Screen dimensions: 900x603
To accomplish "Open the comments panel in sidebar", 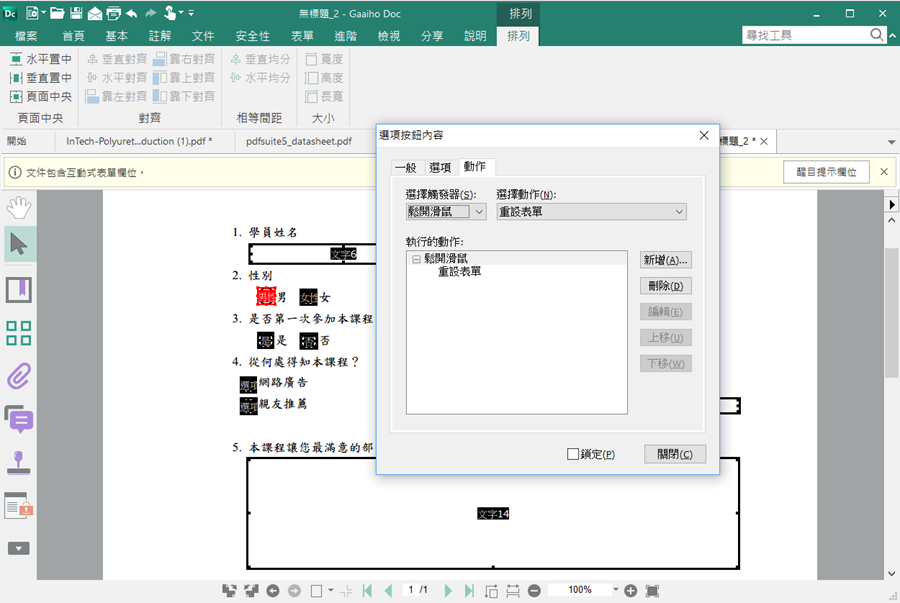I will (18, 420).
